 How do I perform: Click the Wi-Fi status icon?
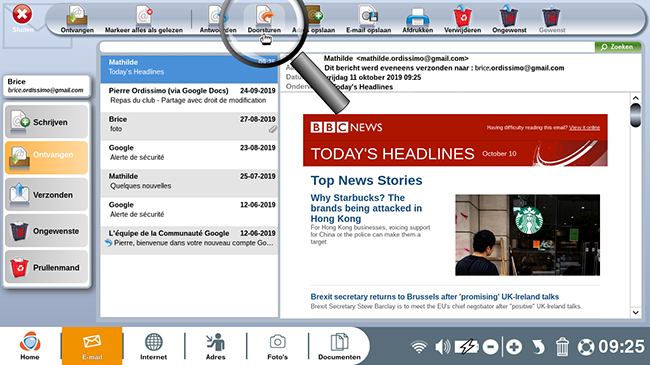pyautogui.click(x=419, y=347)
